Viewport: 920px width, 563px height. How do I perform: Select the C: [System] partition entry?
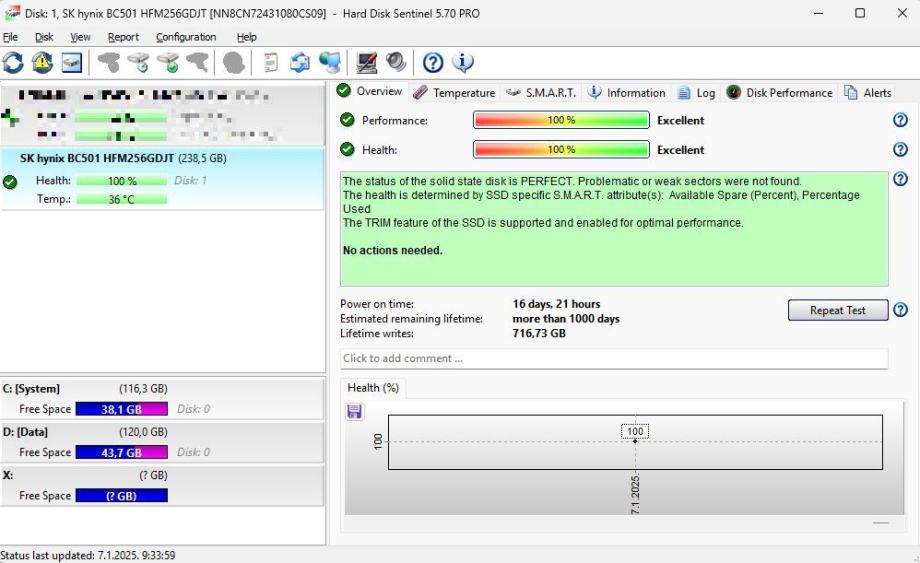click(x=162, y=399)
